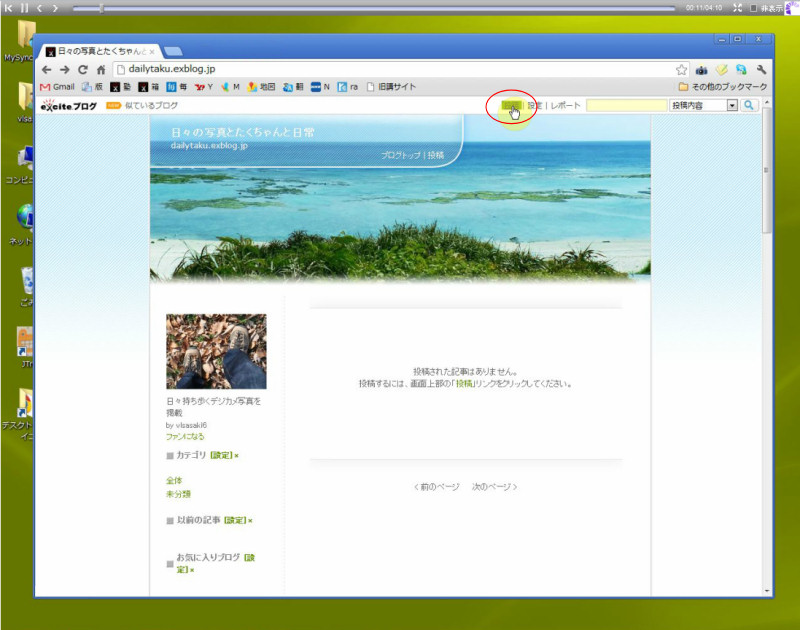Open the 版 bookmark
The height and width of the screenshot is (630, 800).
click(92, 87)
